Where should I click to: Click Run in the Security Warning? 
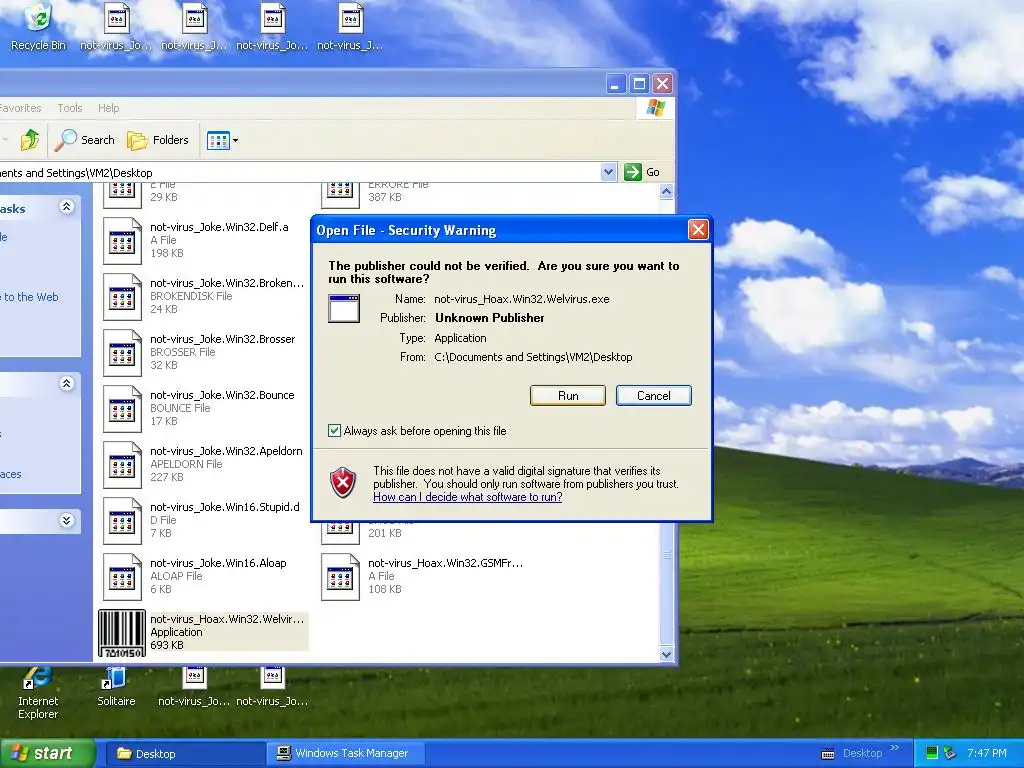[568, 395]
